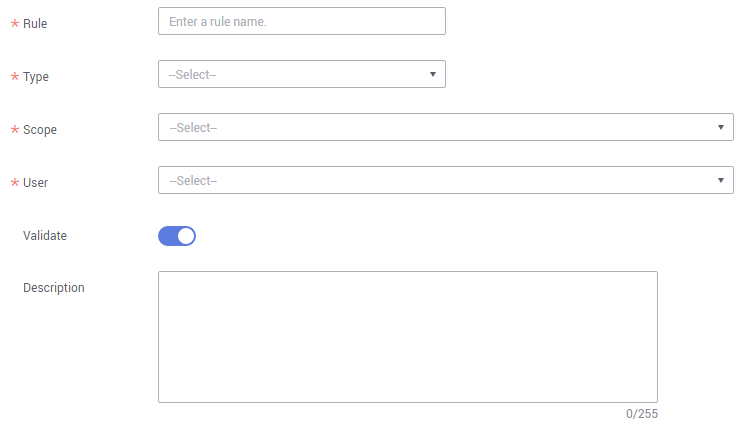
Task: Open the User select box
Action: pos(446,180)
